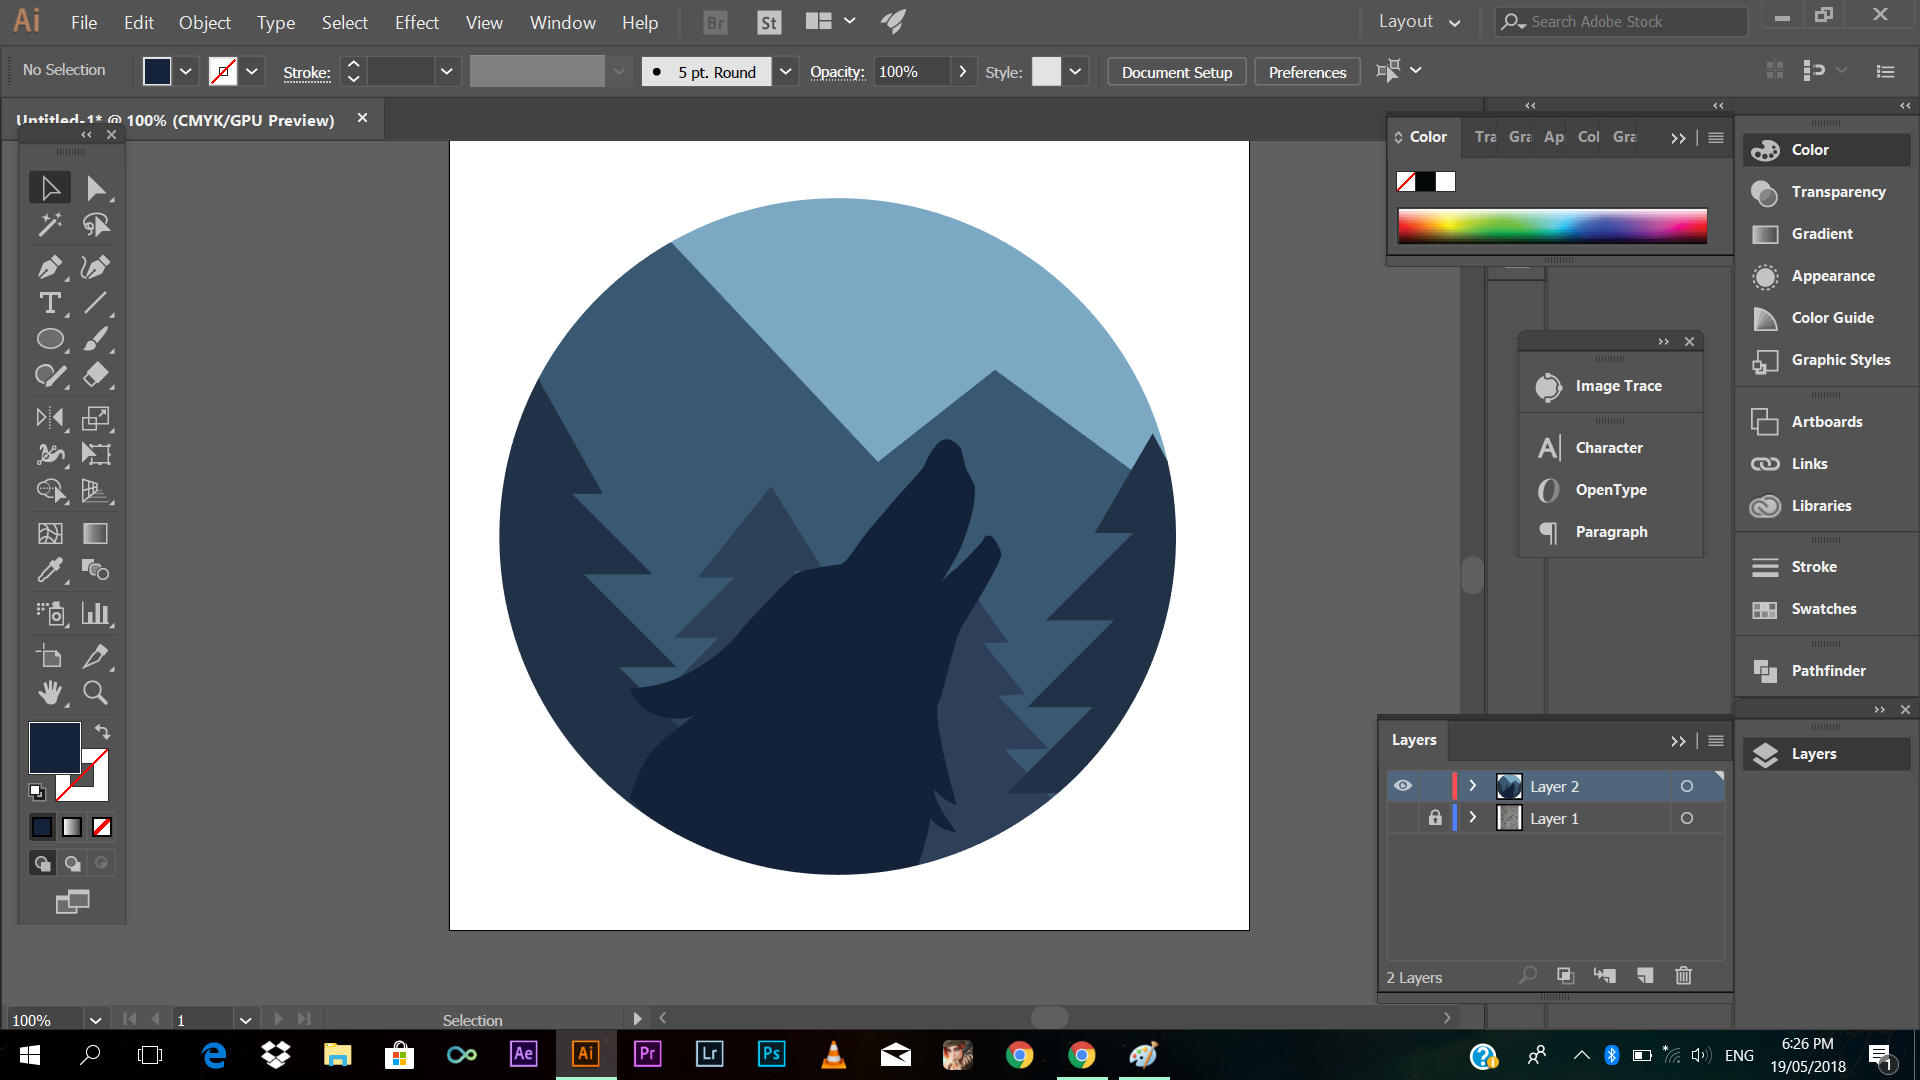1920x1080 pixels.
Task: Set fill mode to solid Color
Action: (x=42, y=827)
